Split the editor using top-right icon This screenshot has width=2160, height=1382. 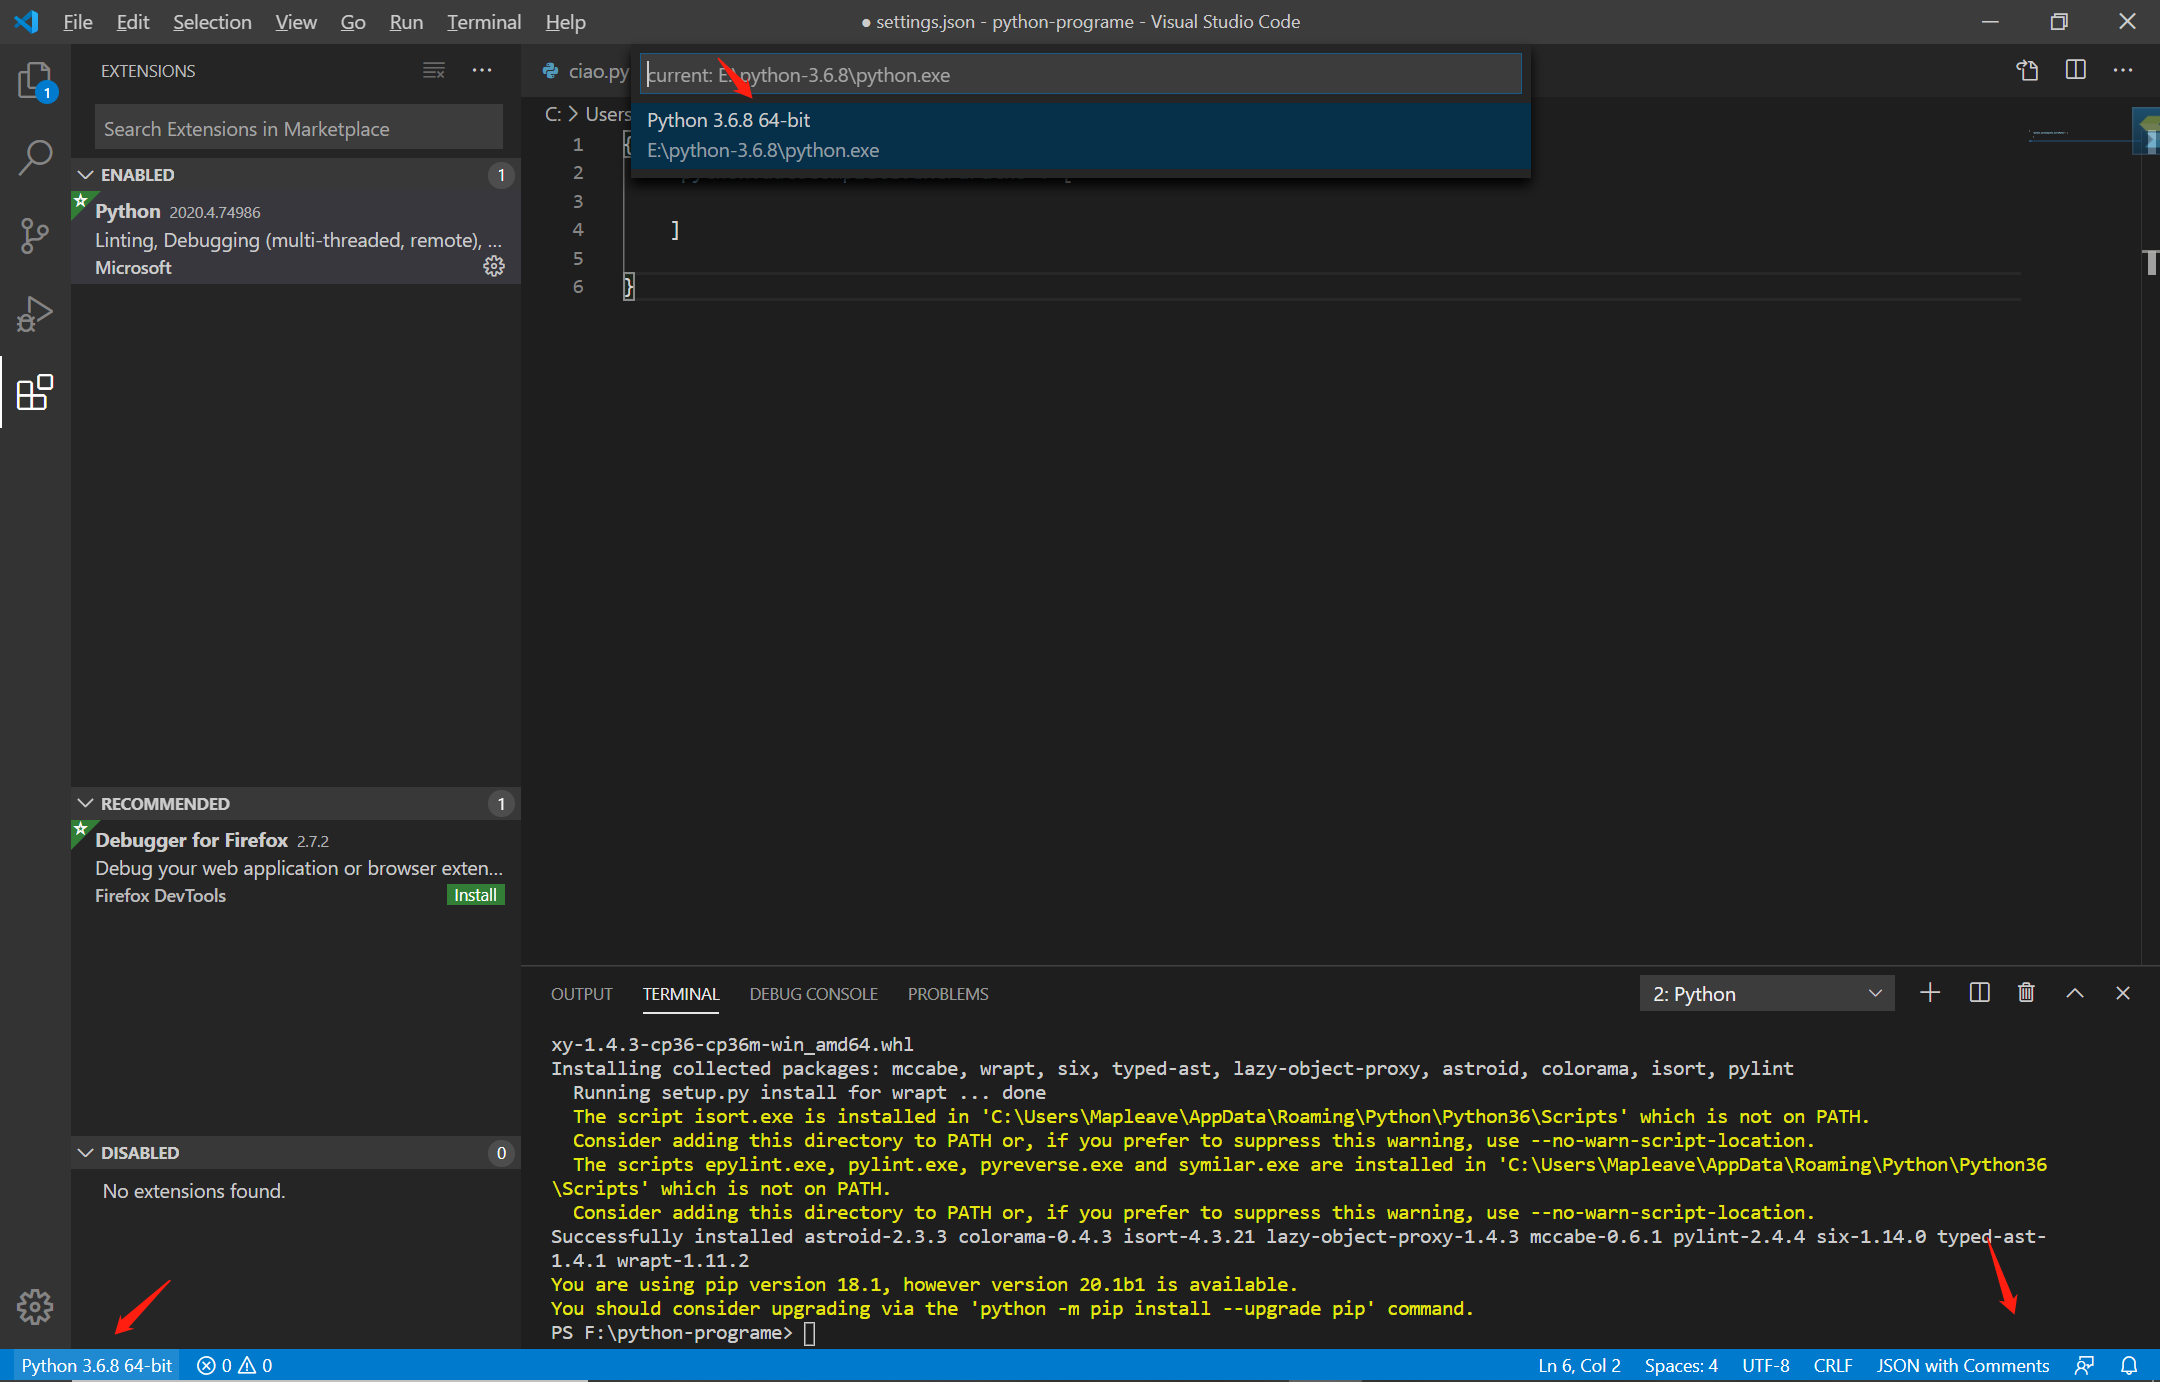[2076, 70]
